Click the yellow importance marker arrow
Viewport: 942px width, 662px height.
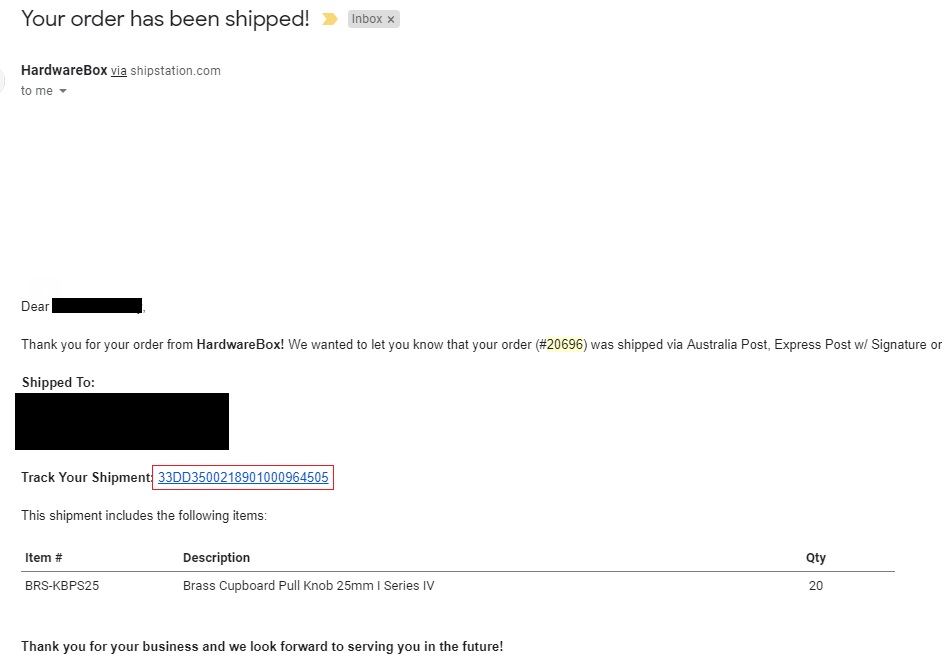330,18
